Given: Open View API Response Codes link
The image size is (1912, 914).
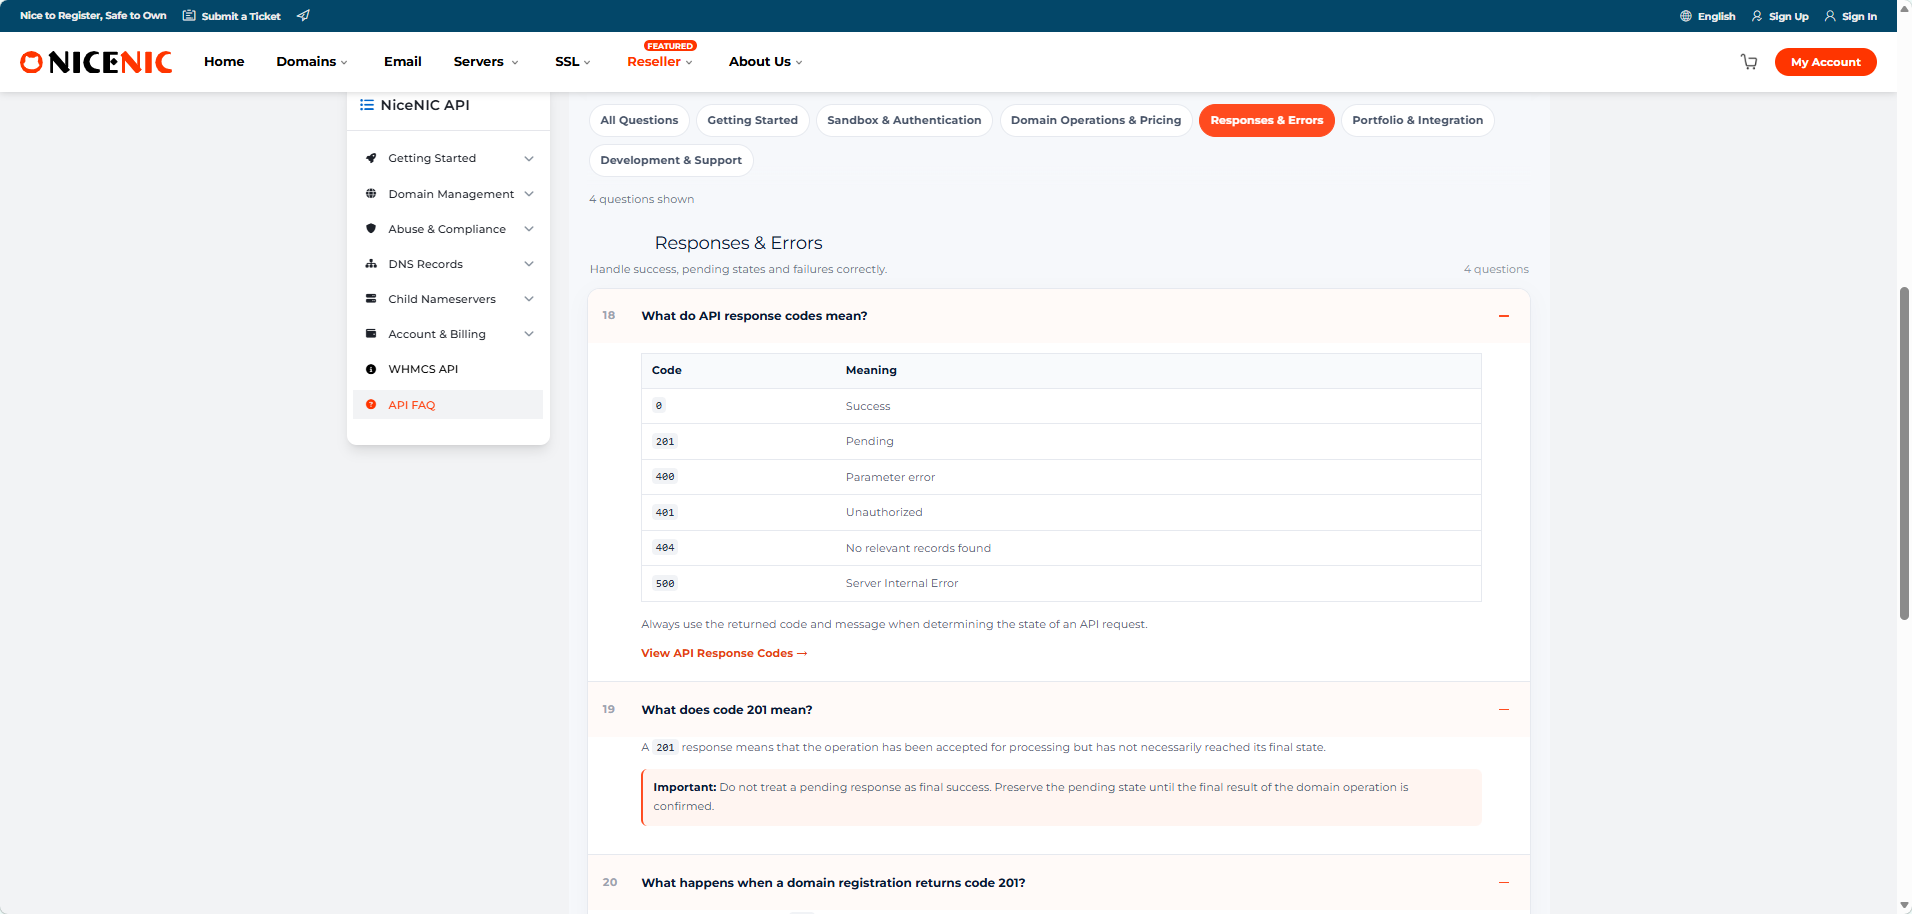Looking at the screenshot, I should click(724, 653).
